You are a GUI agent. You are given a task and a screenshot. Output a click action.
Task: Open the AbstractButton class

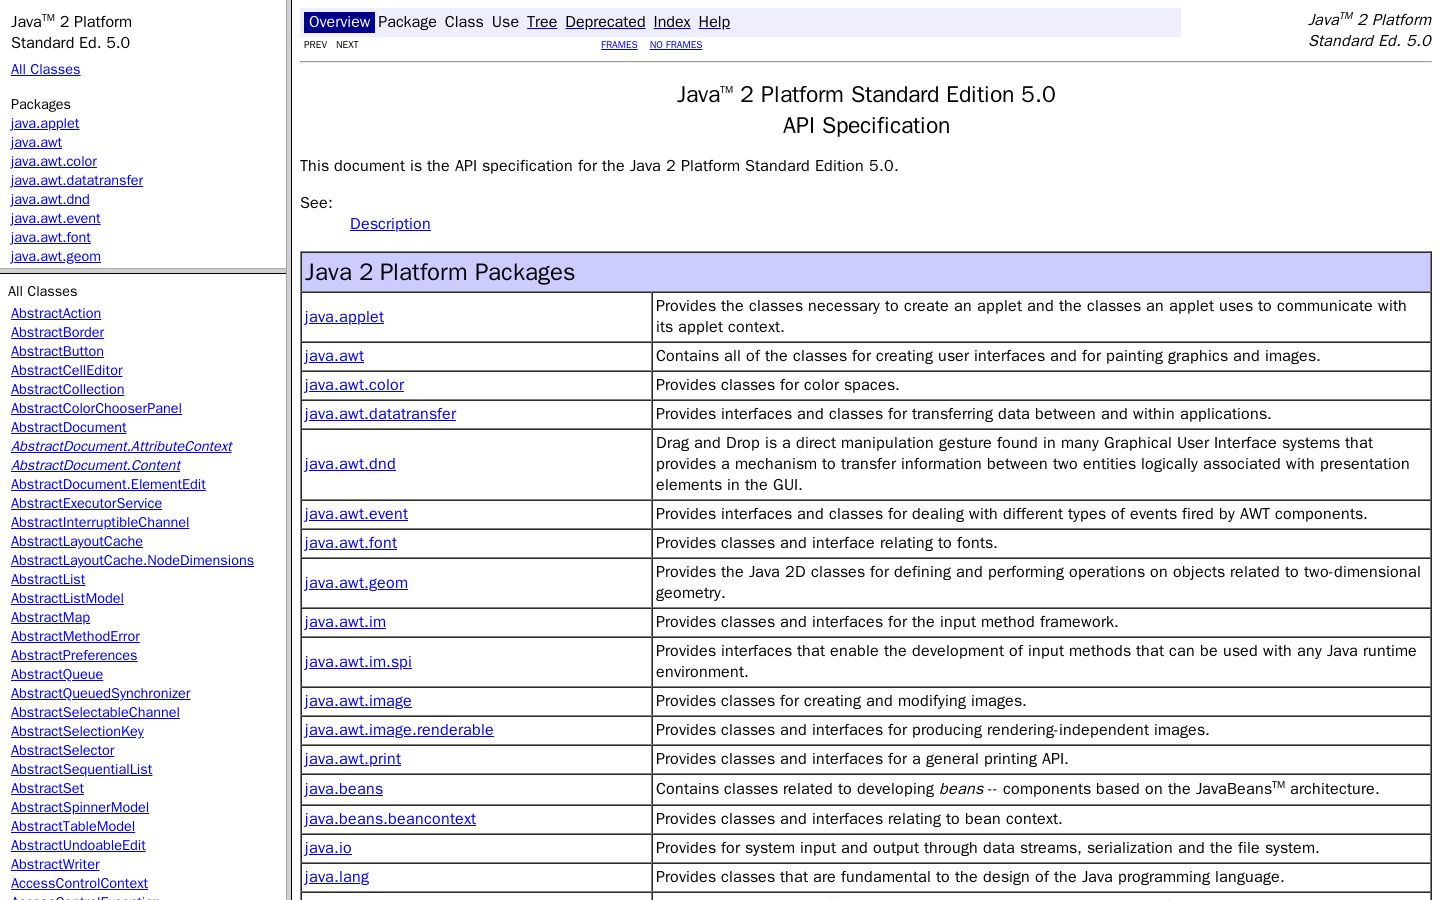(x=57, y=351)
